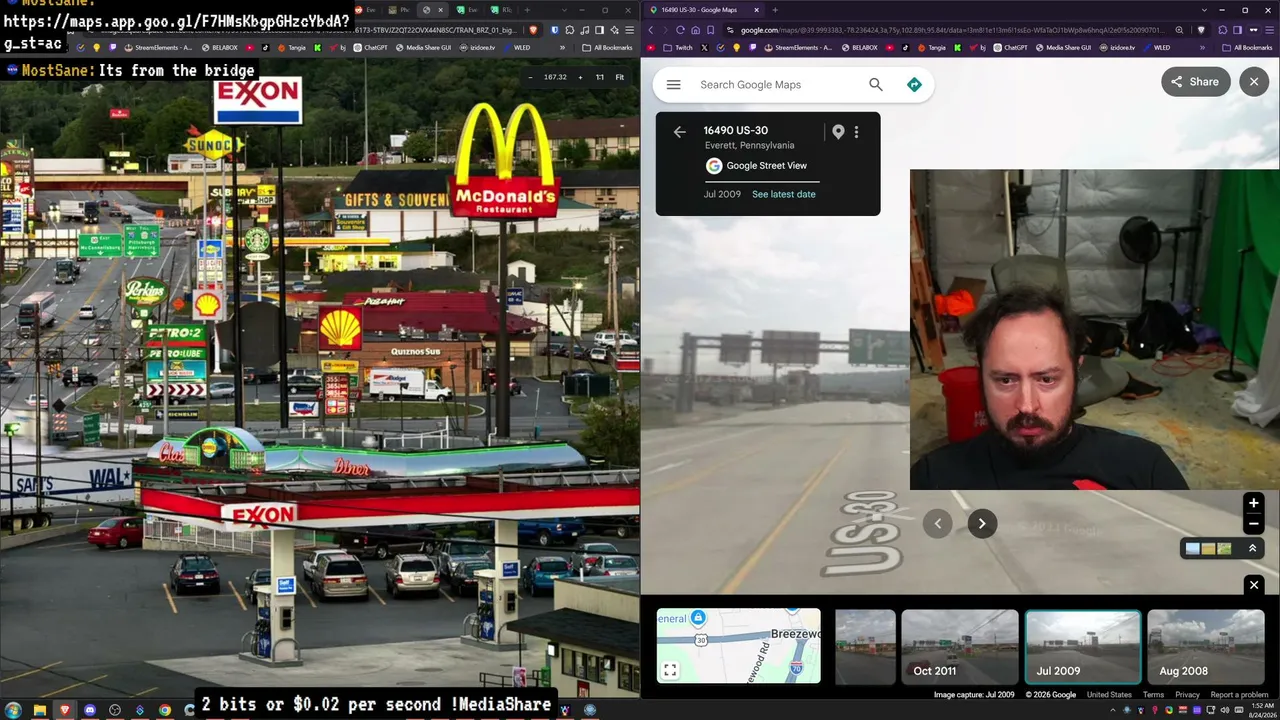This screenshot has width=1280, height=720.
Task: Select the Oct 2011 Street View thumbnail
Action: [x=959, y=647]
